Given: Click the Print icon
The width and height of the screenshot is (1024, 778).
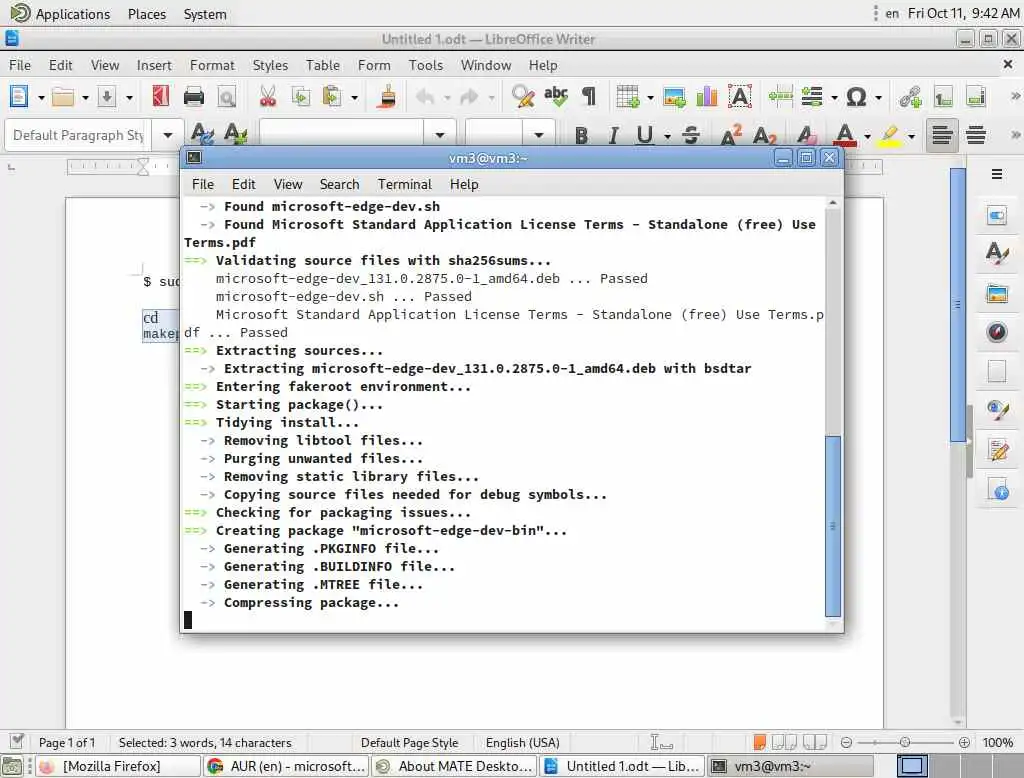Looking at the screenshot, I should 193,97.
